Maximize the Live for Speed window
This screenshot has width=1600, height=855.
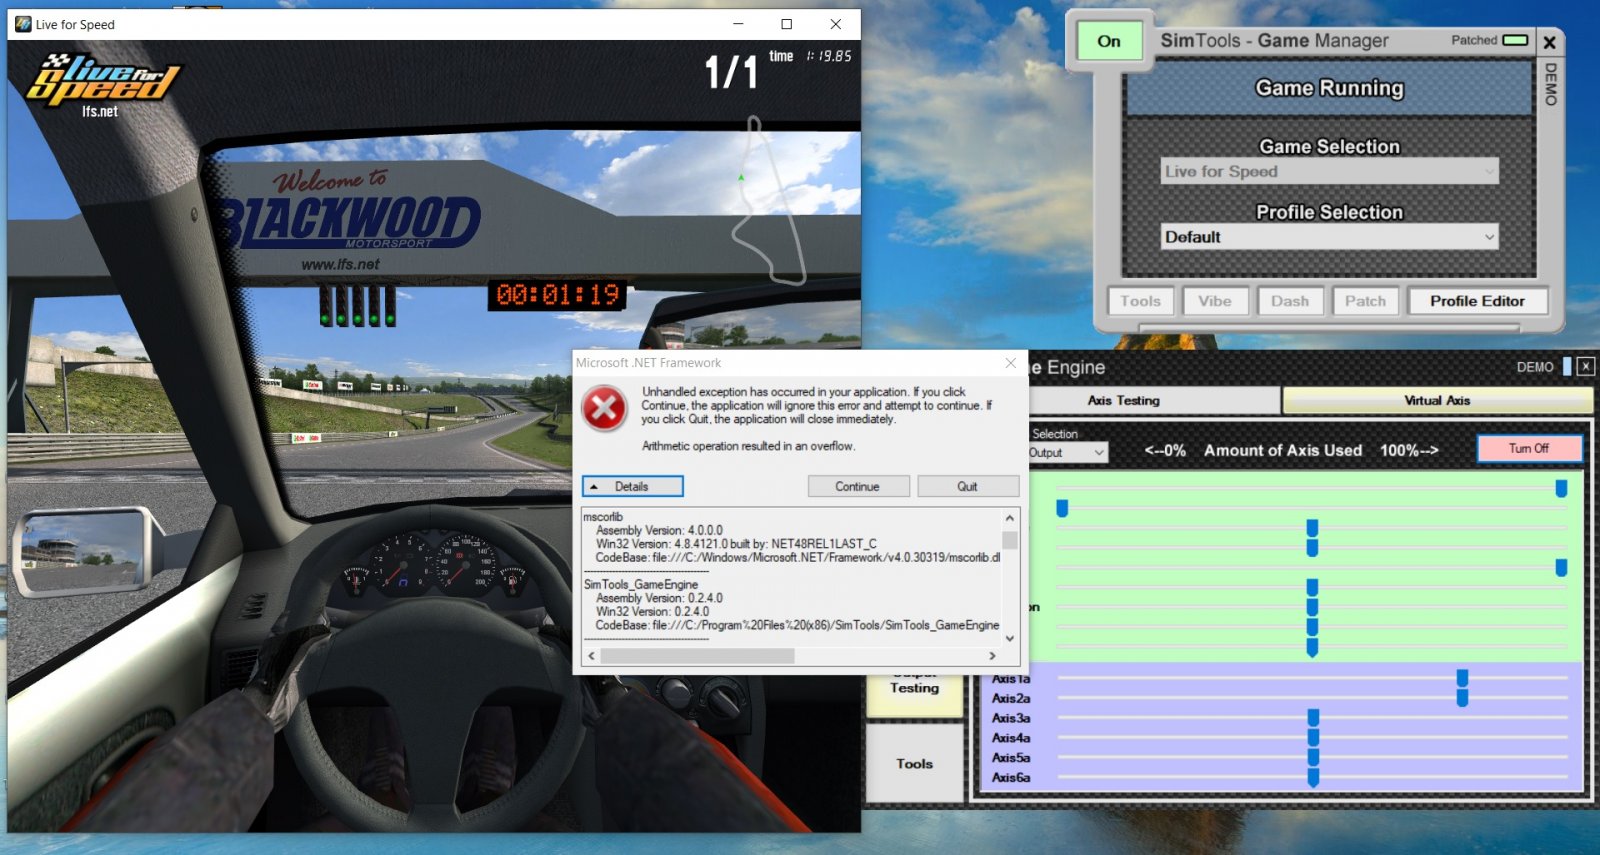click(787, 24)
